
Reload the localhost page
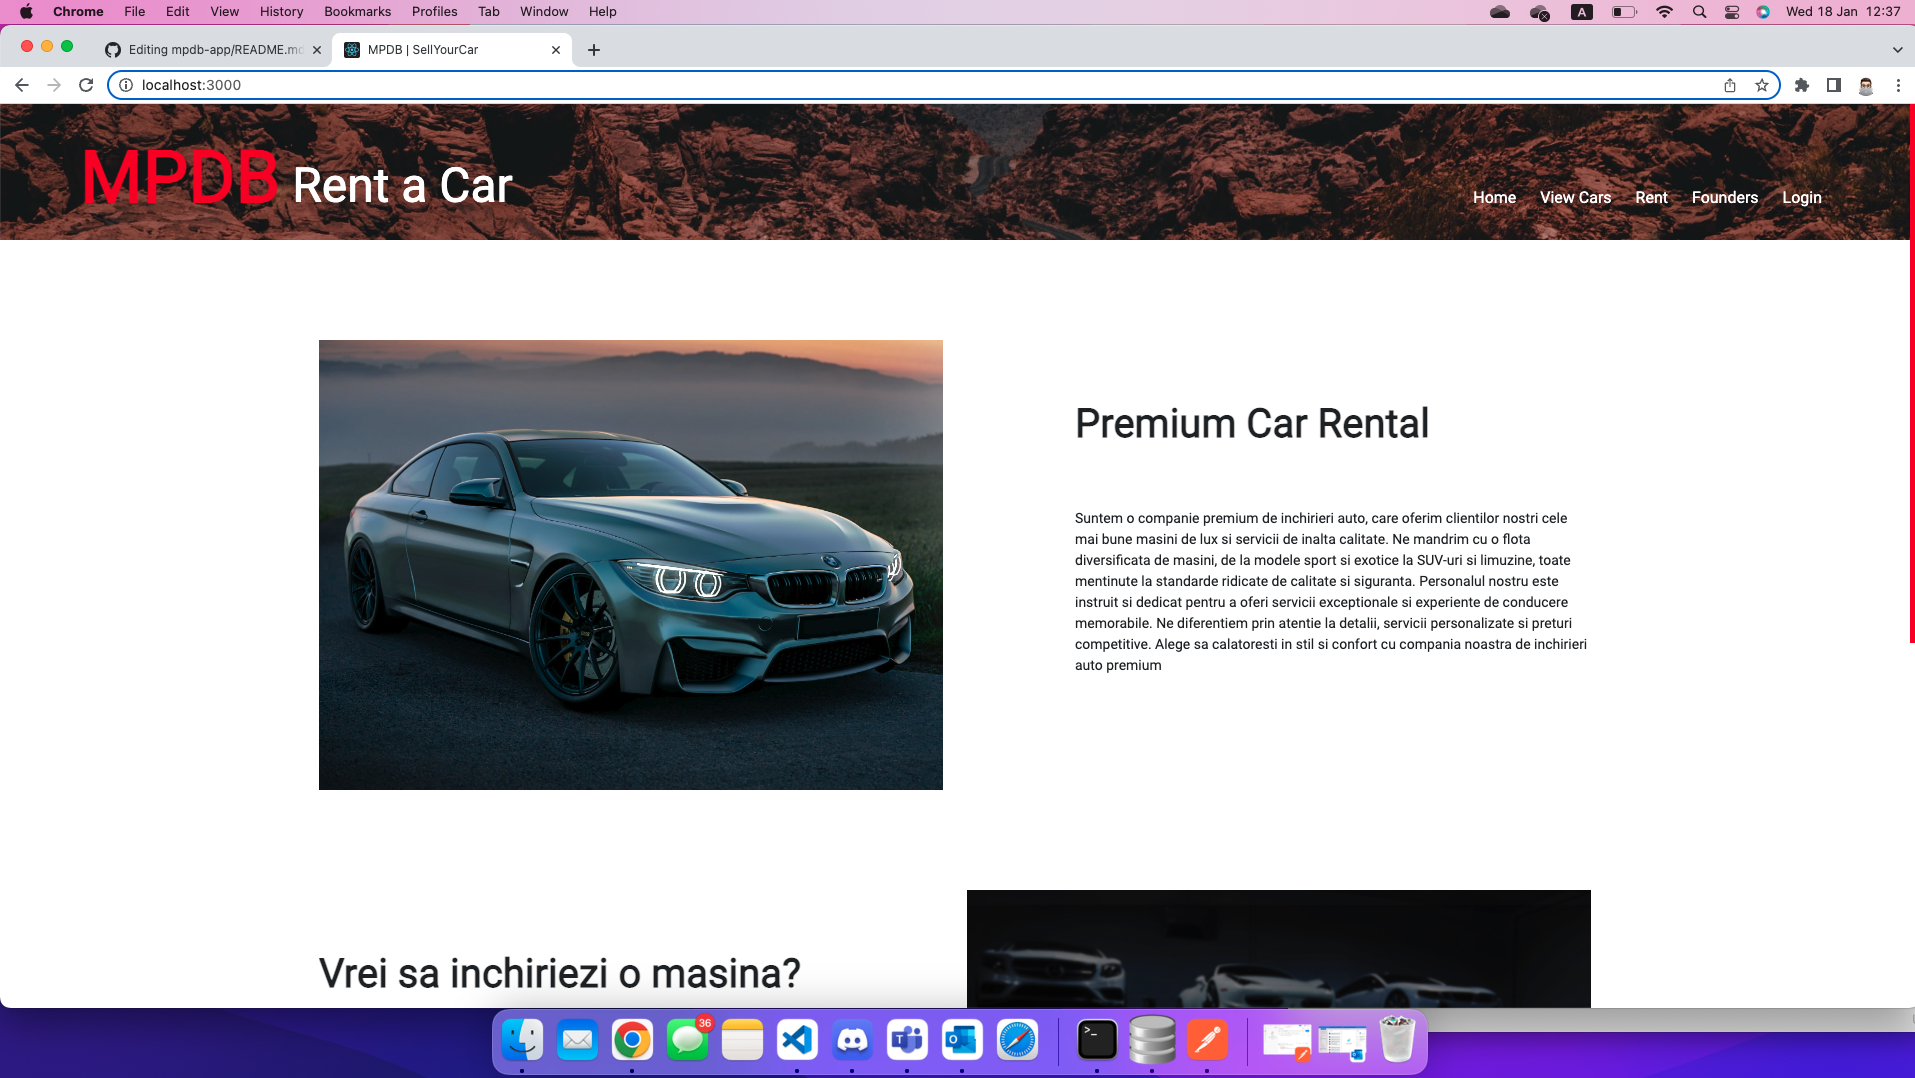86,85
